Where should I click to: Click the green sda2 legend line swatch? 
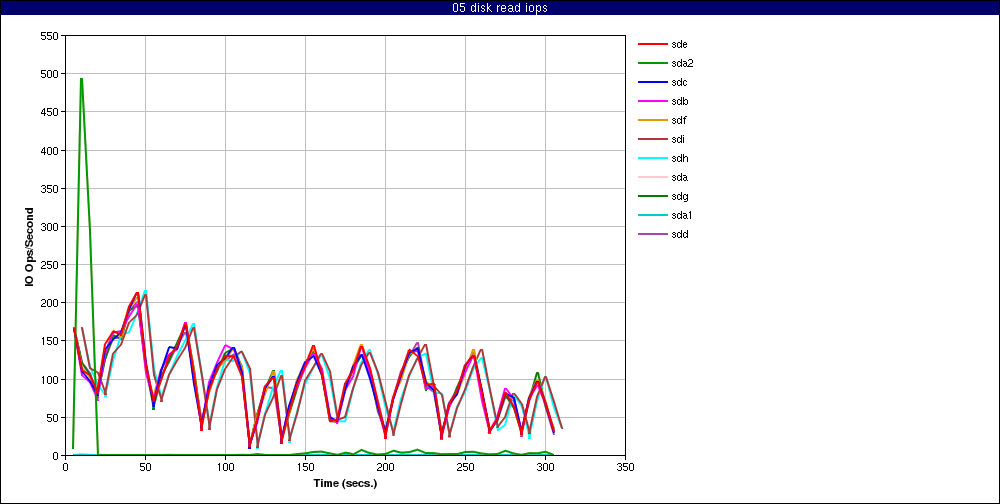point(651,63)
